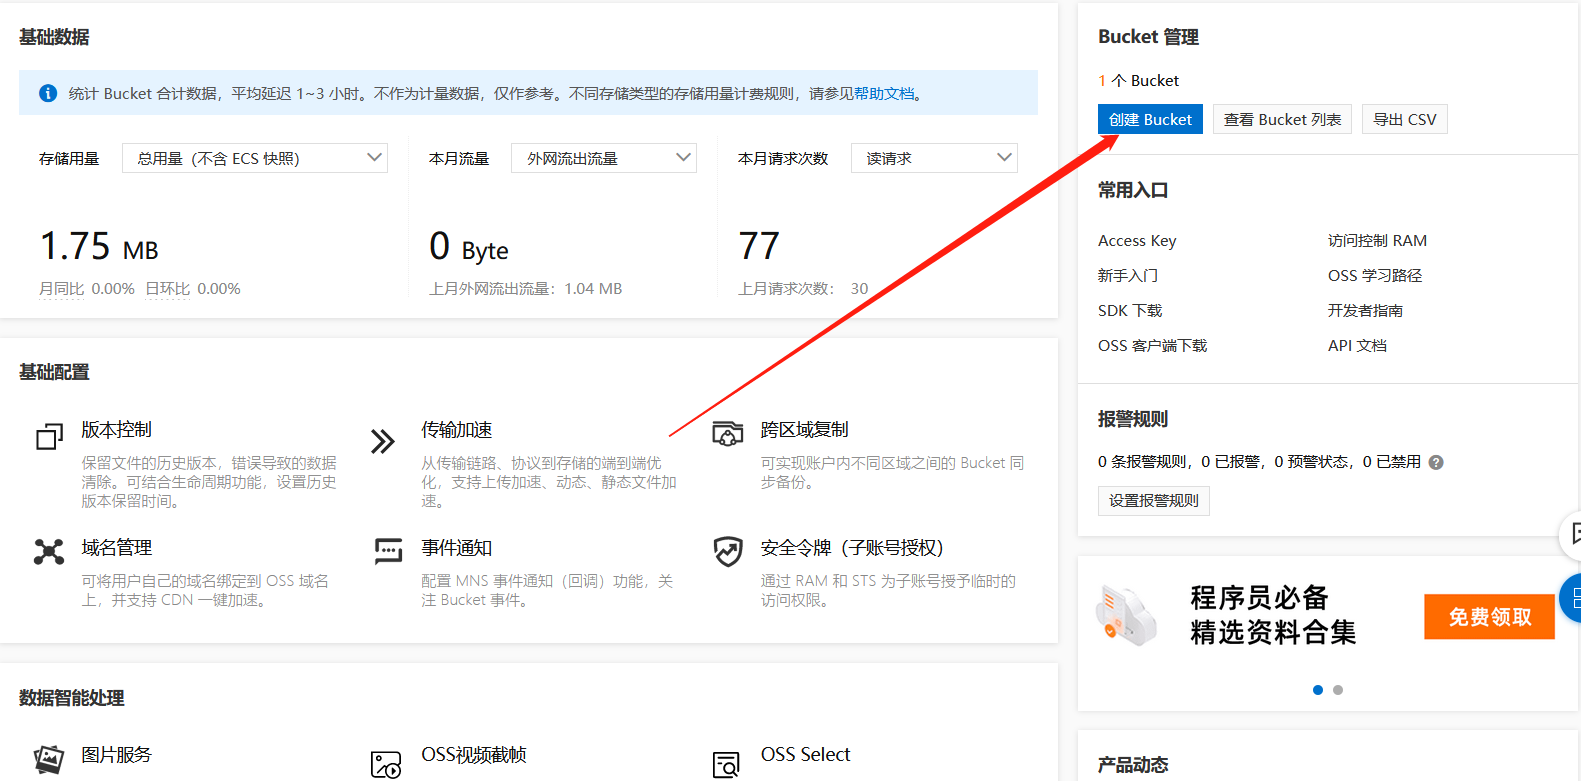Select the second gray carousel dot

click(x=1338, y=690)
